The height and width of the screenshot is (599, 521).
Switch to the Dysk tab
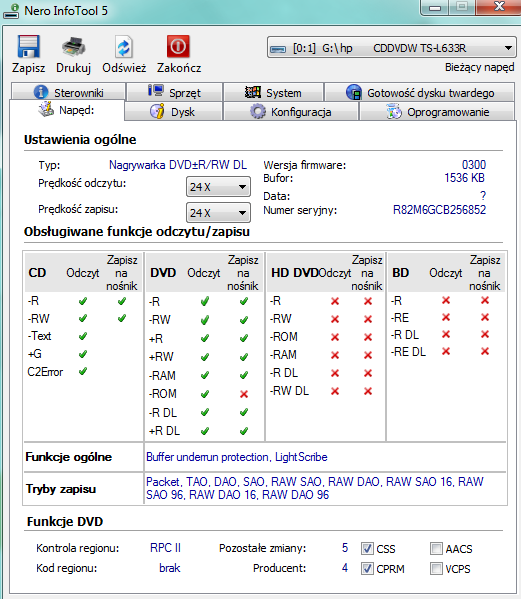click(x=173, y=112)
